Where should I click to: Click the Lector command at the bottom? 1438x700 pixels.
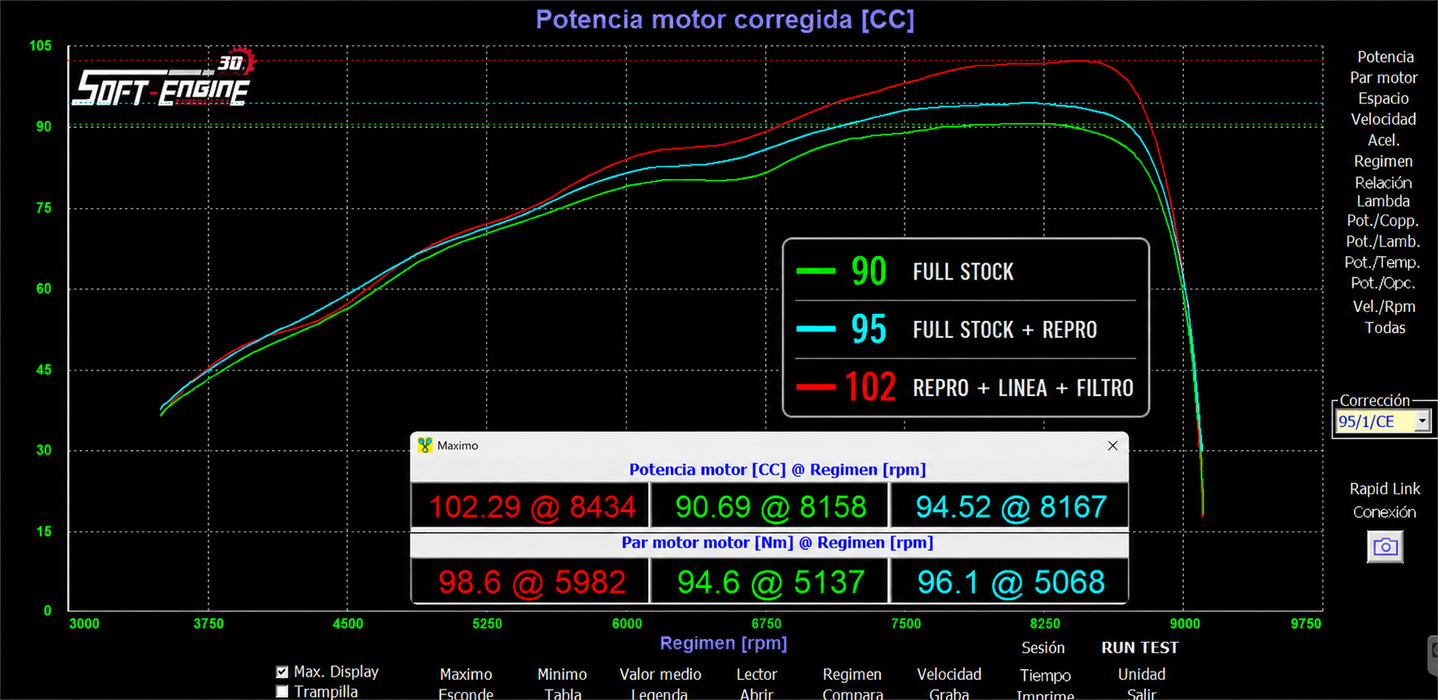(756, 675)
